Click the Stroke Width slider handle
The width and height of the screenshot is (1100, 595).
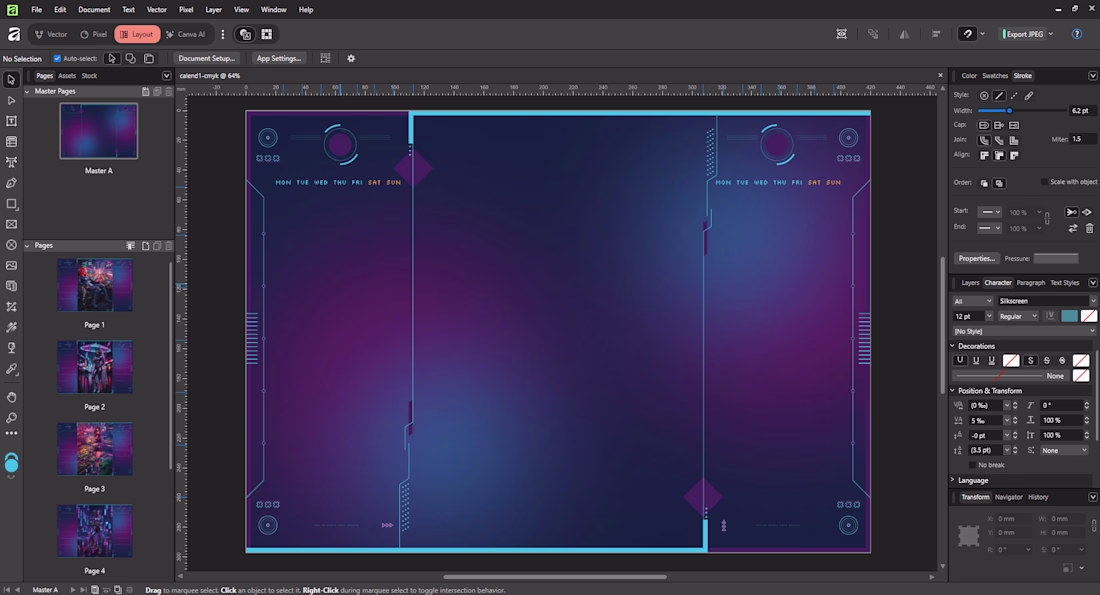1010,111
